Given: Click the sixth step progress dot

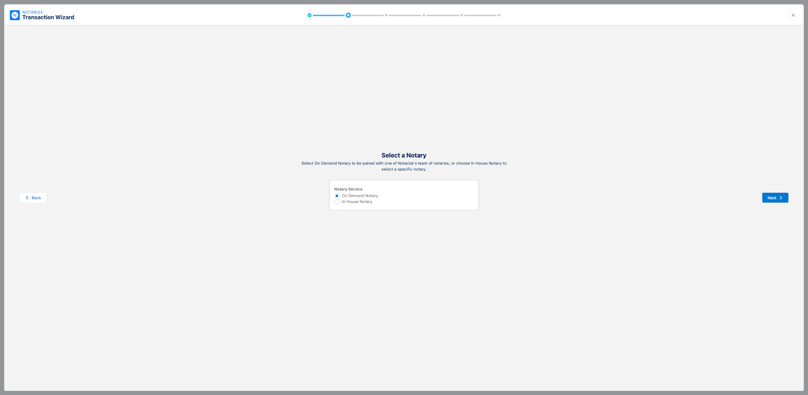Looking at the screenshot, I should tap(499, 15).
